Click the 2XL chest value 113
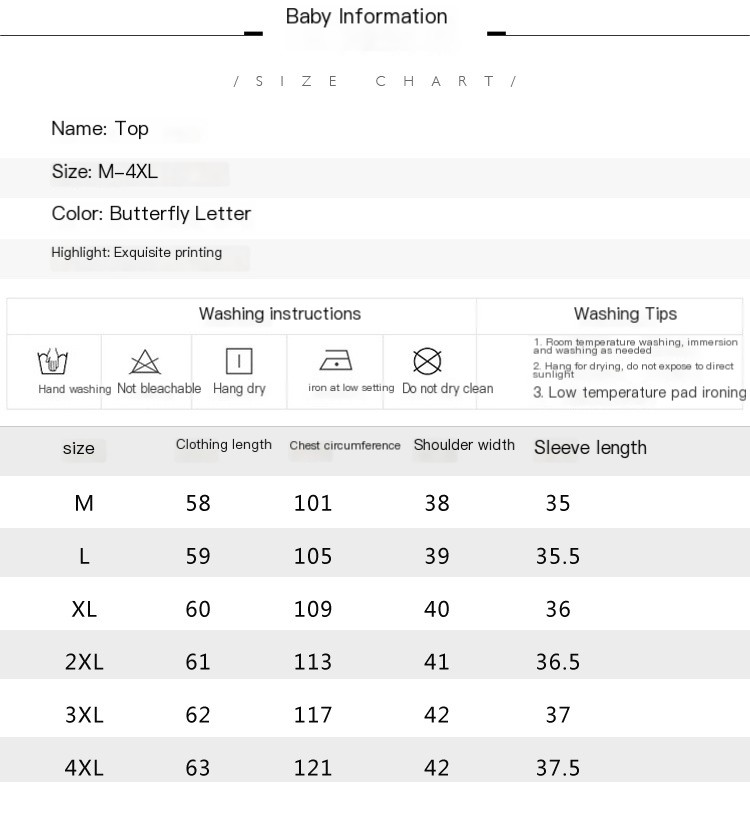 pos(313,662)
